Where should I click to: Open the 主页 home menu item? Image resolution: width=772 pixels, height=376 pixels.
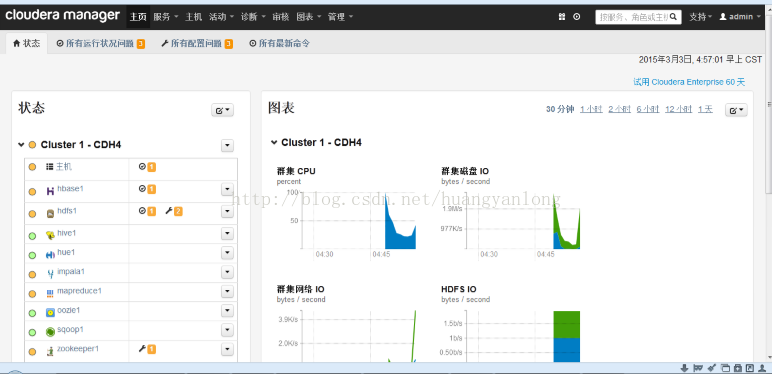click(138, 17)
